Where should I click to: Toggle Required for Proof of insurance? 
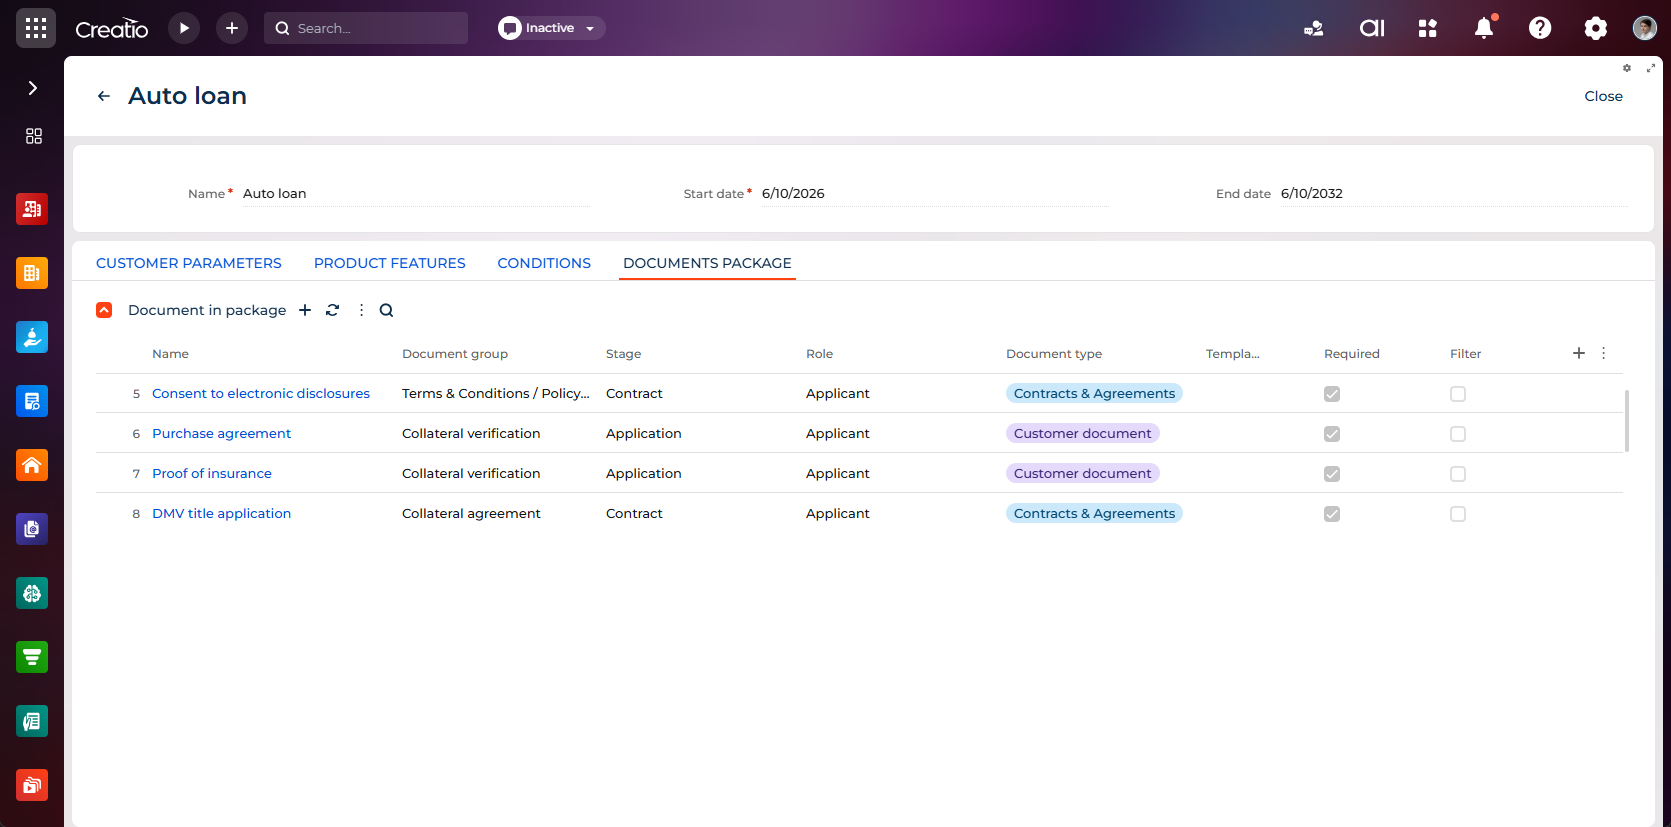pyautogui.click(x=1332, y=474)
